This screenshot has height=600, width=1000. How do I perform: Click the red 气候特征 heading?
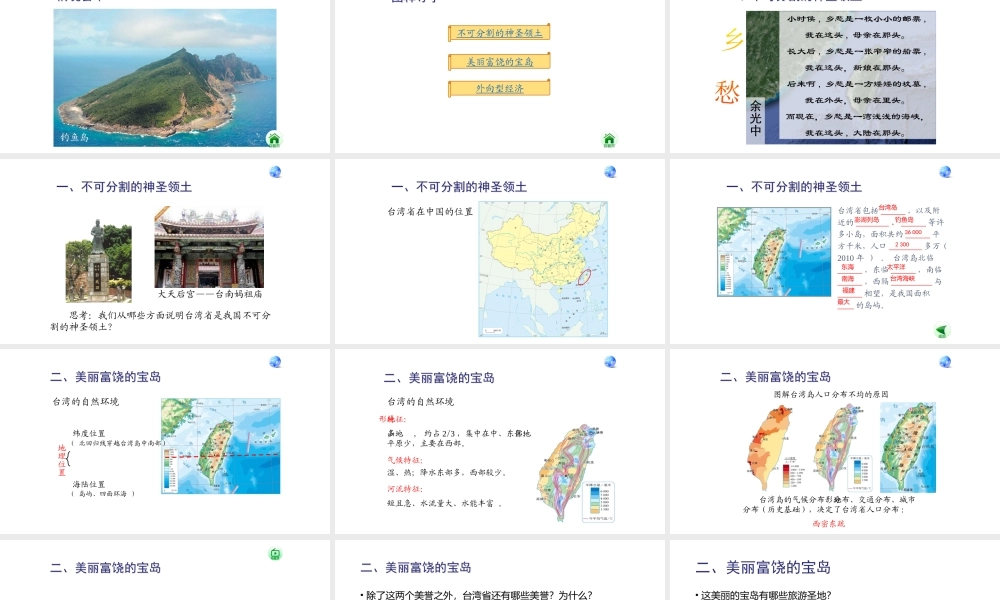[404, 460]
